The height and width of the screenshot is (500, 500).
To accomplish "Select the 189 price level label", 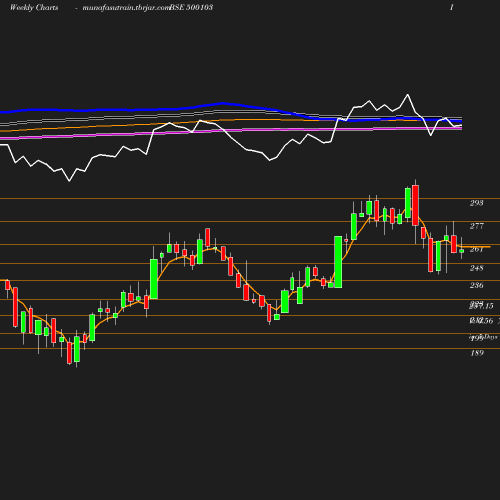I will 477,353.
